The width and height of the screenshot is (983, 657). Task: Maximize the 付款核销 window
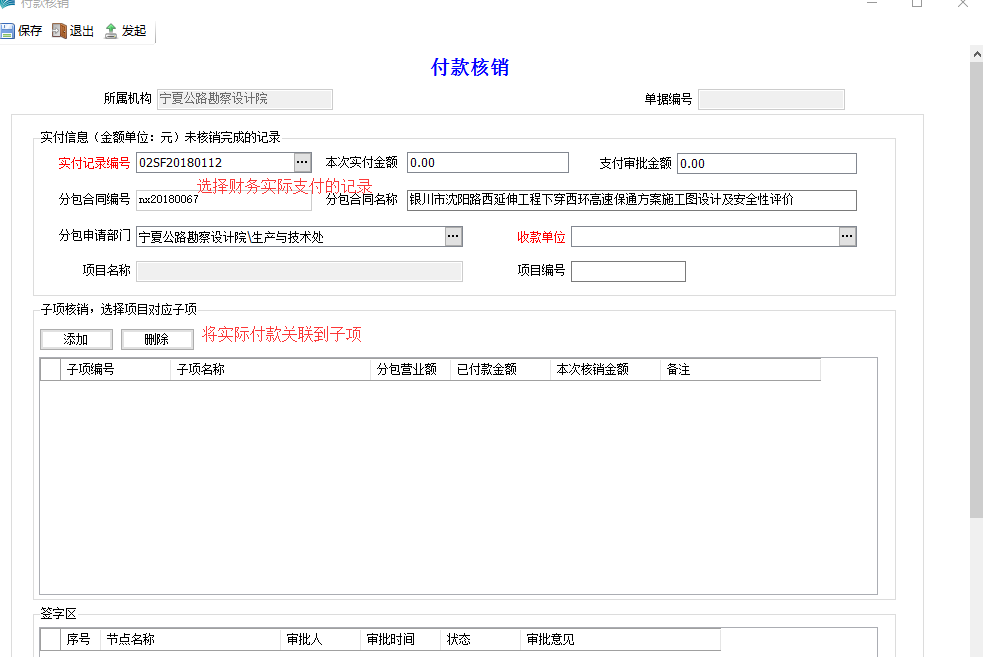coord(917,4)
